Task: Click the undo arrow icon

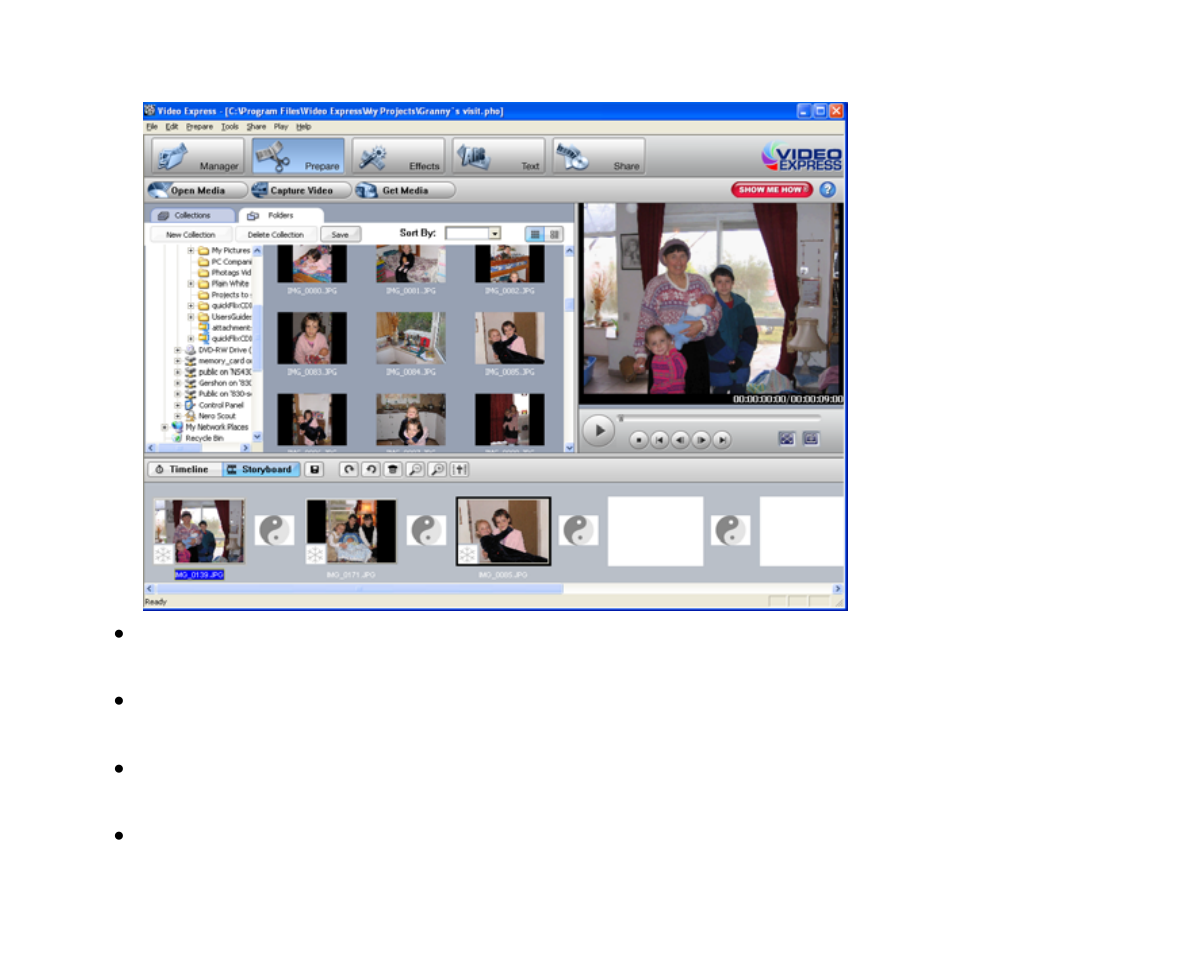Action: [x=371, y=469]
